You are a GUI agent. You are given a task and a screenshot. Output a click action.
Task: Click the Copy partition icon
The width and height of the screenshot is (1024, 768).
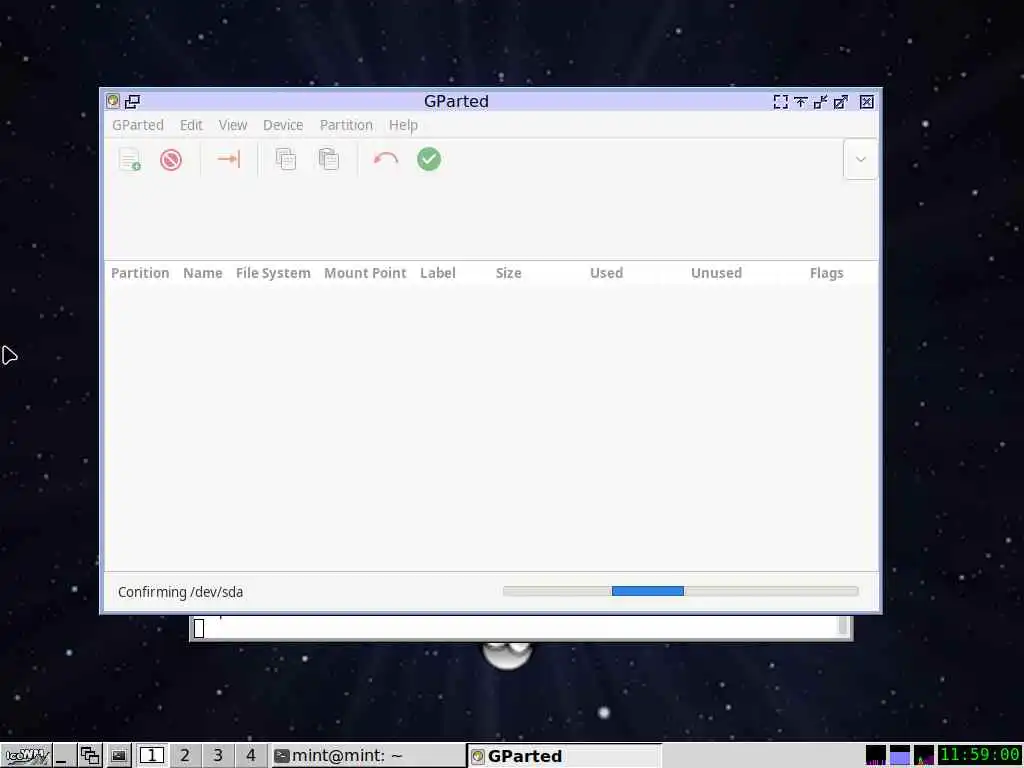point(285,159)
